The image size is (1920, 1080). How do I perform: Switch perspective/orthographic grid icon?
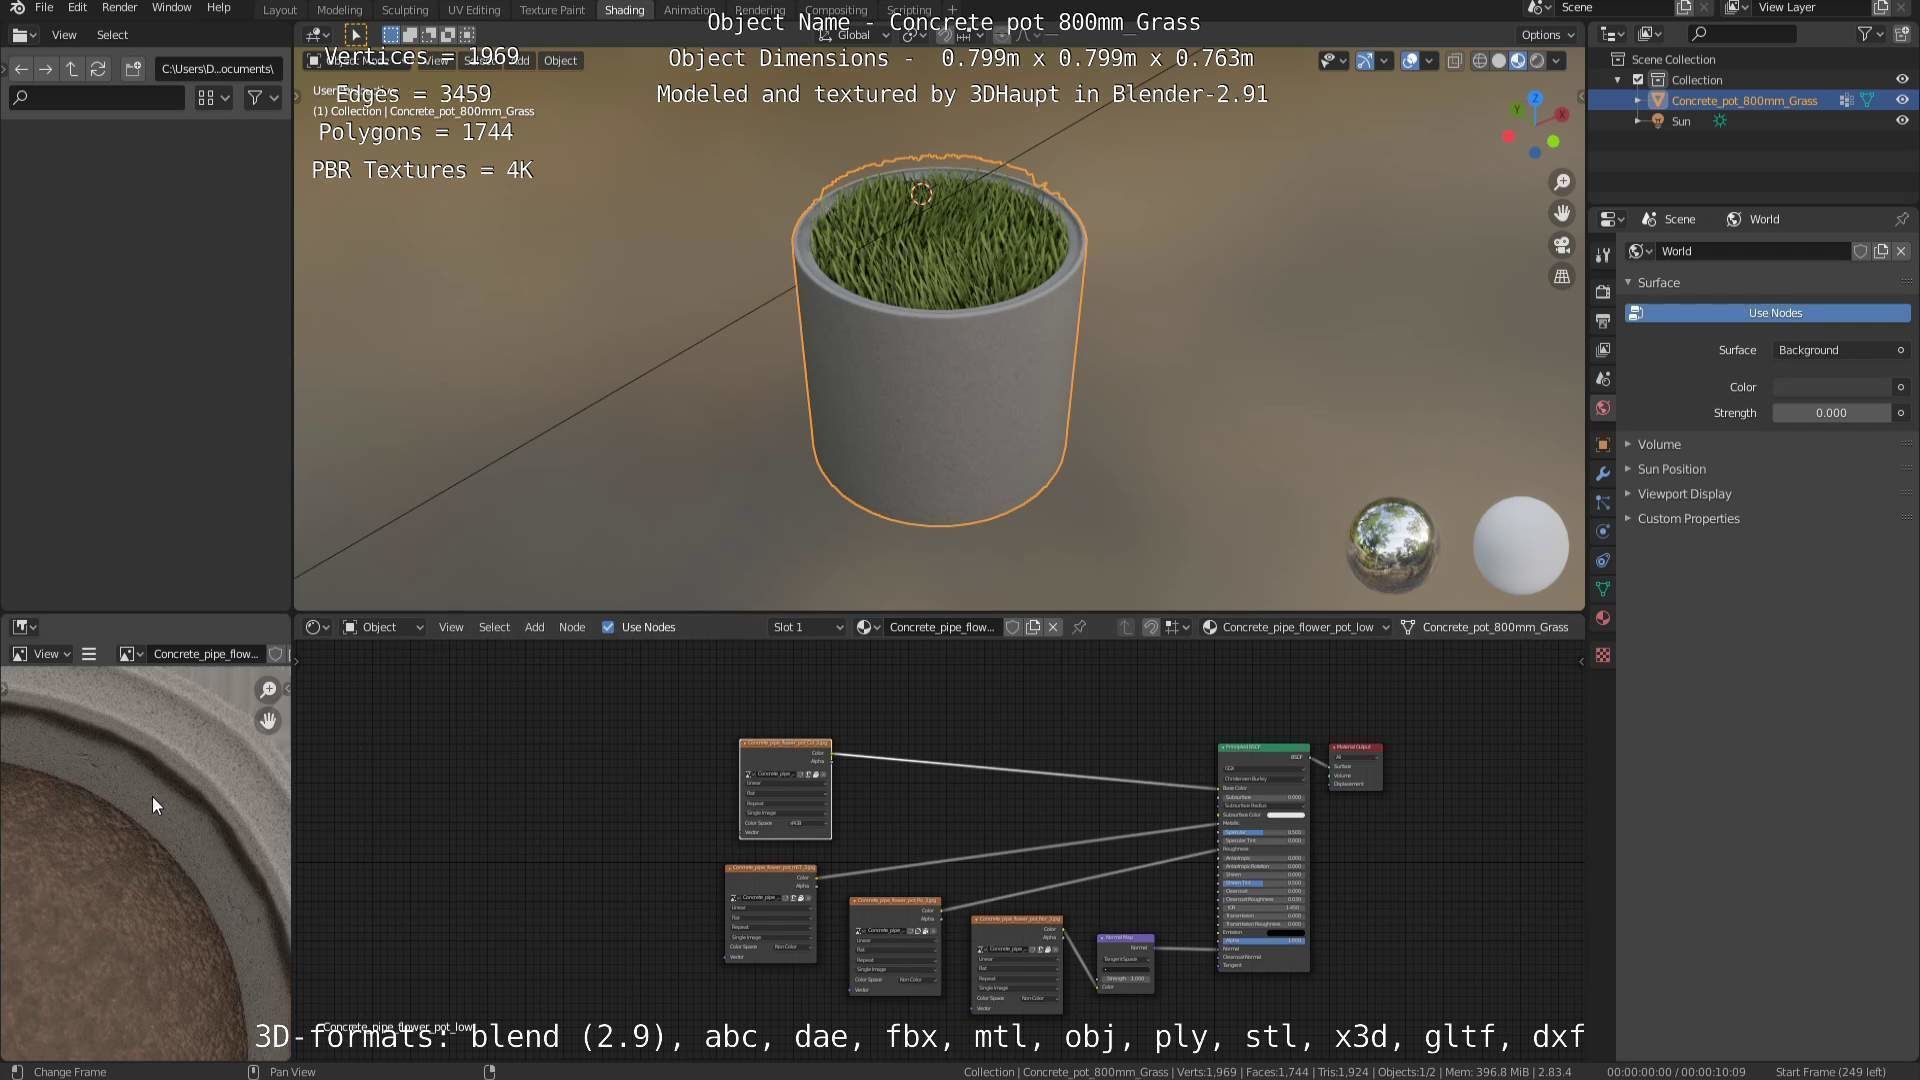[x=1562, y=277]
